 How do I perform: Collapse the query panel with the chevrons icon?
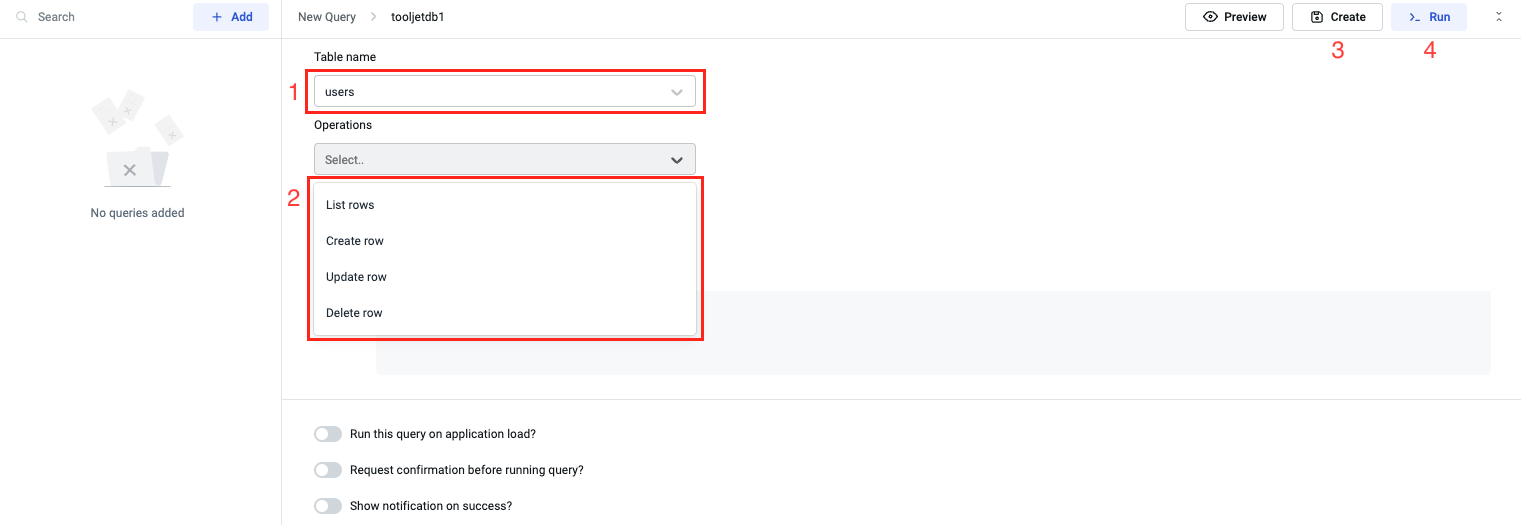(1498, 17)
